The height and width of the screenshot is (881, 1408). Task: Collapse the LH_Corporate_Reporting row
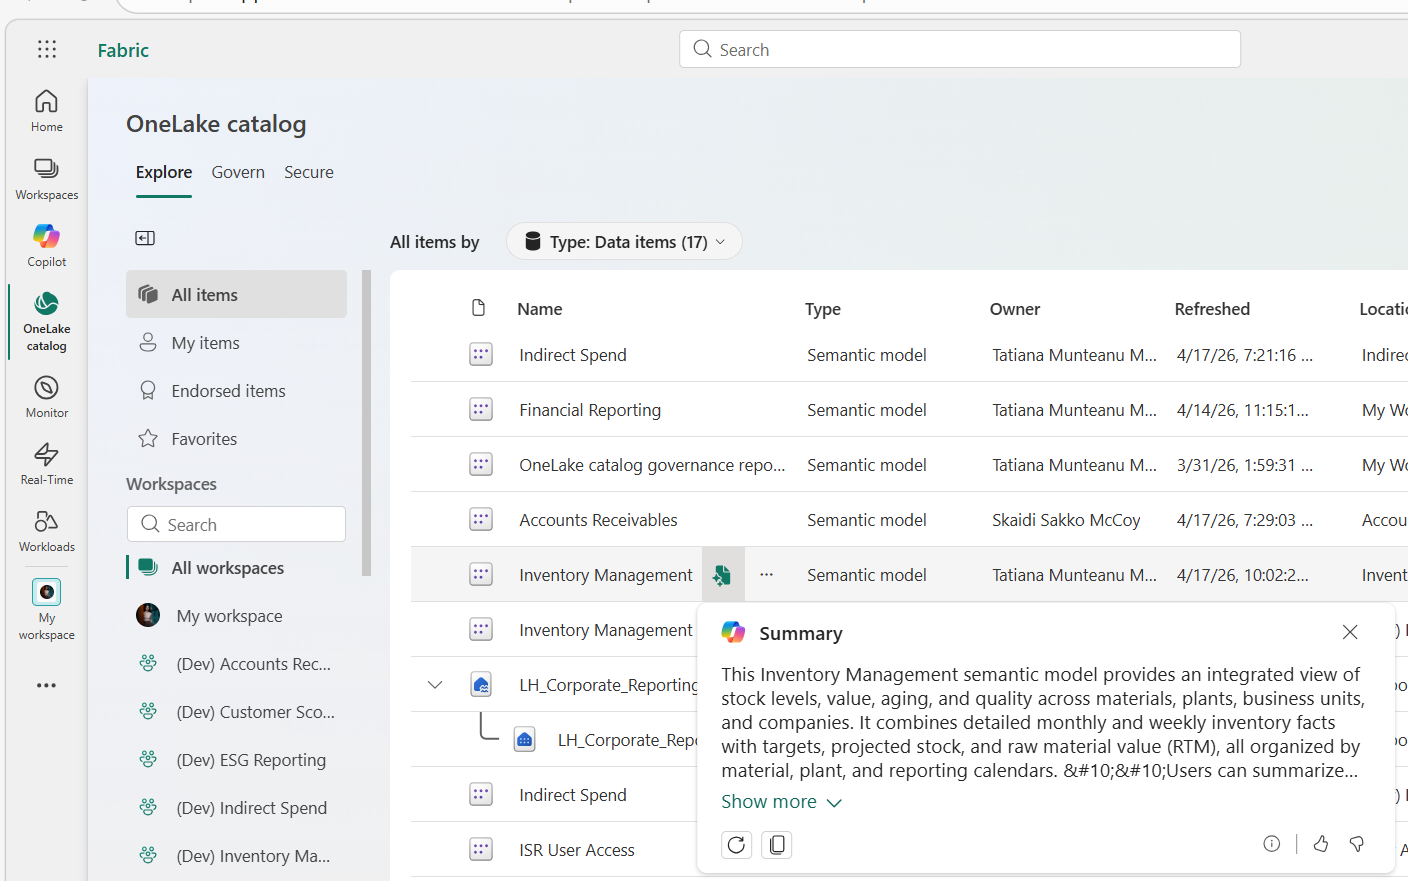[435, 685]
